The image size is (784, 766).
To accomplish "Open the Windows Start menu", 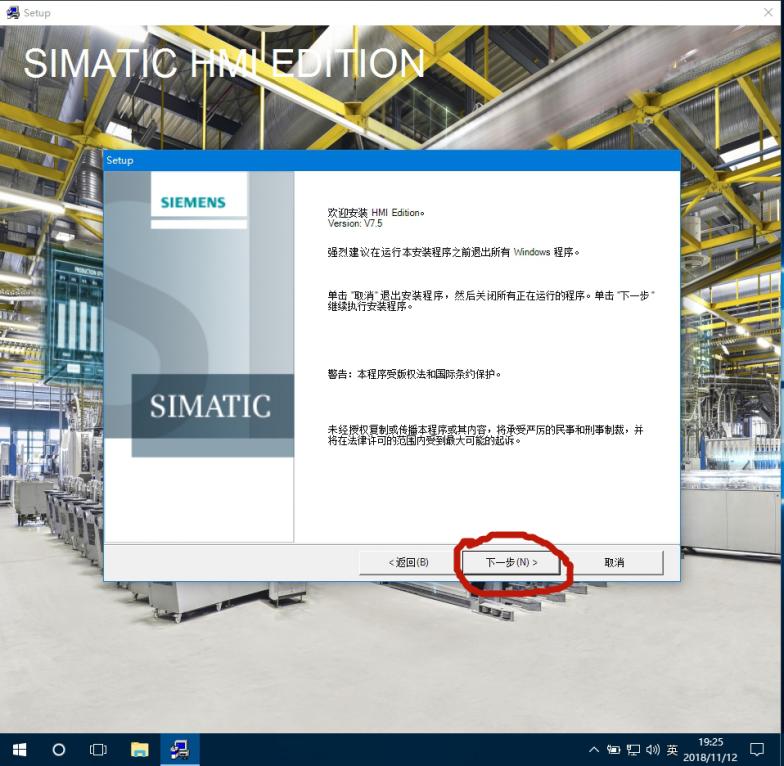I will pyautogui.click(x=20, y=750).
